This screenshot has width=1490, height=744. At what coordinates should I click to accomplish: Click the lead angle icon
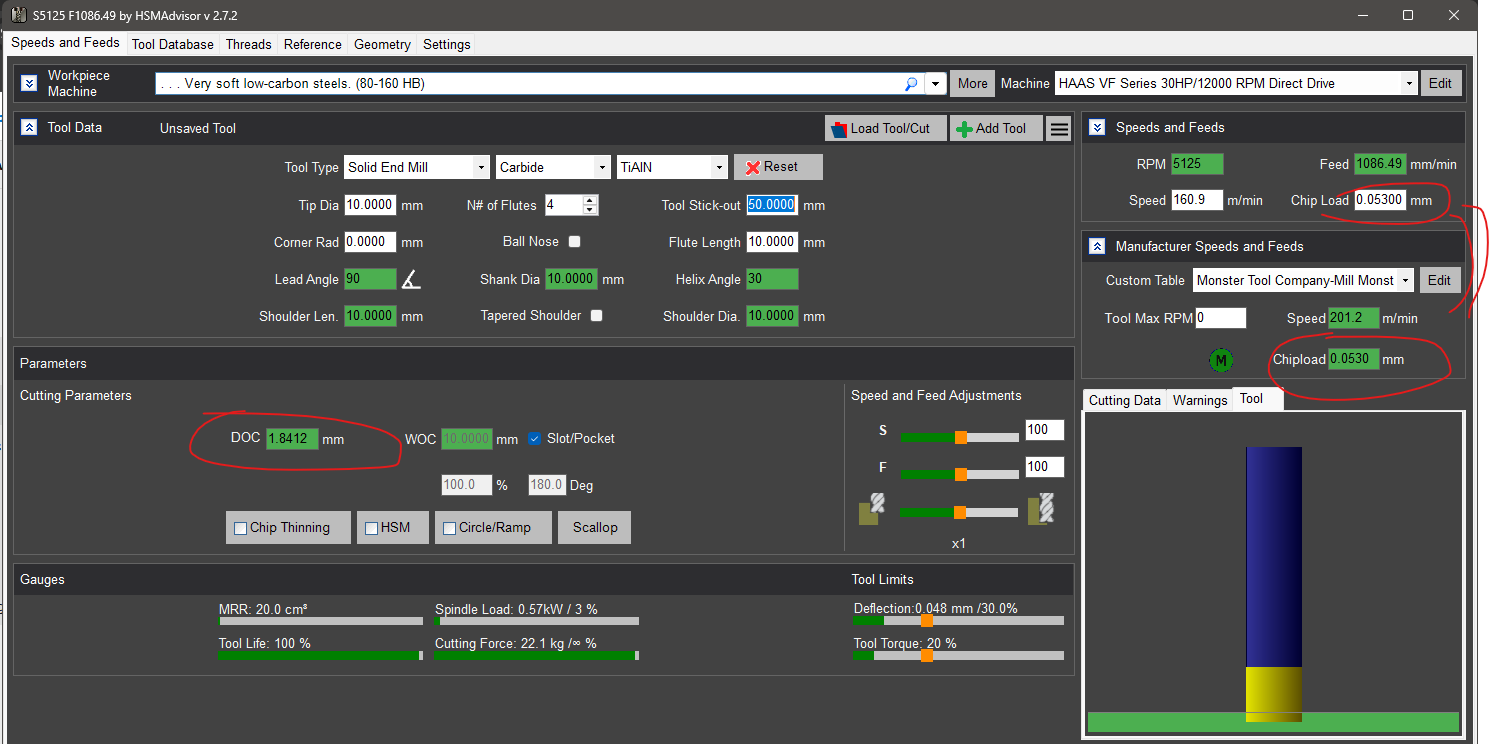pyautogui.click(x=411, y=280)
